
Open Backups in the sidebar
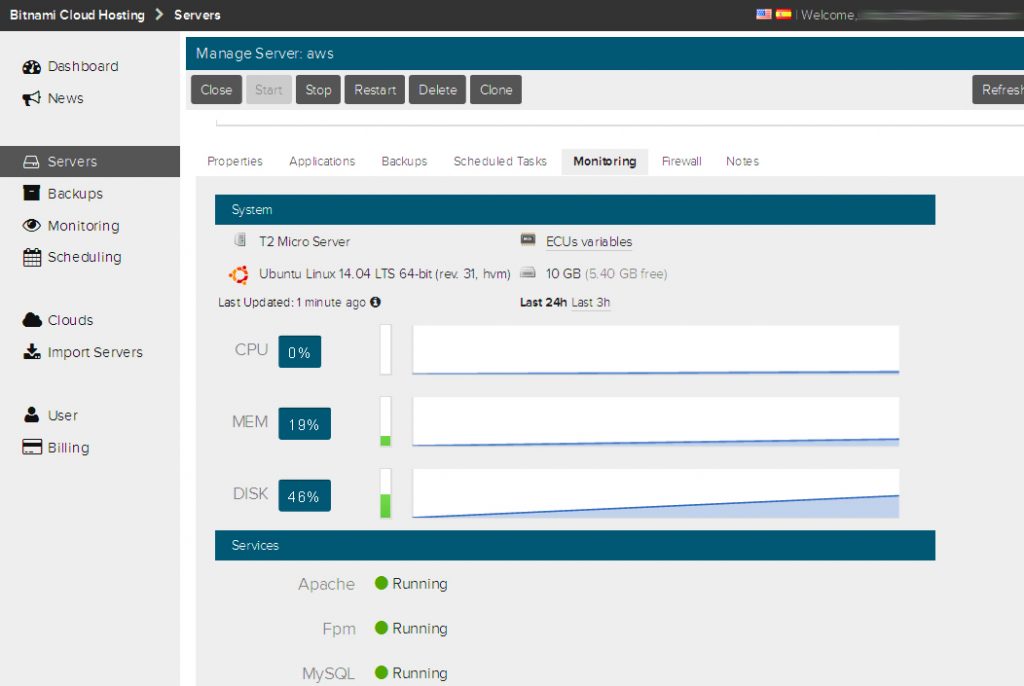point(75,194)
